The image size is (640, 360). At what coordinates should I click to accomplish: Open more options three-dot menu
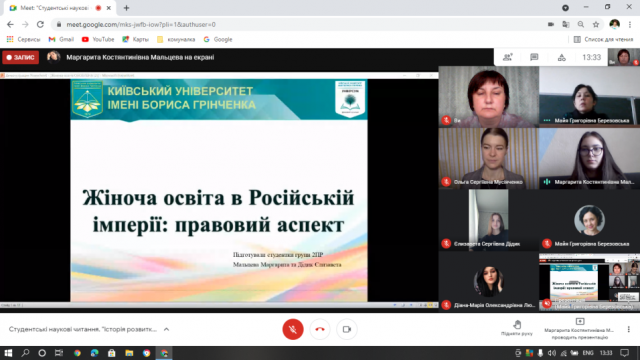coord(629,329)
